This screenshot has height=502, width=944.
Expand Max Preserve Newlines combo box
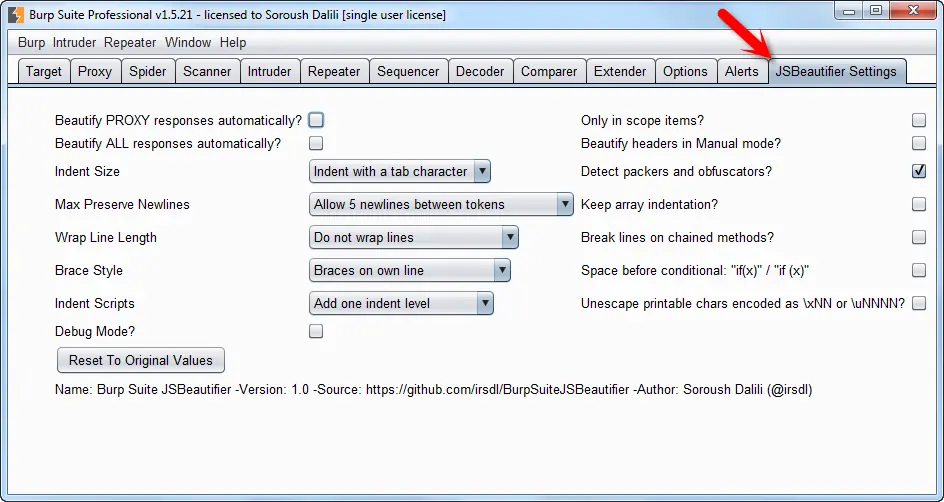[441, 204]
